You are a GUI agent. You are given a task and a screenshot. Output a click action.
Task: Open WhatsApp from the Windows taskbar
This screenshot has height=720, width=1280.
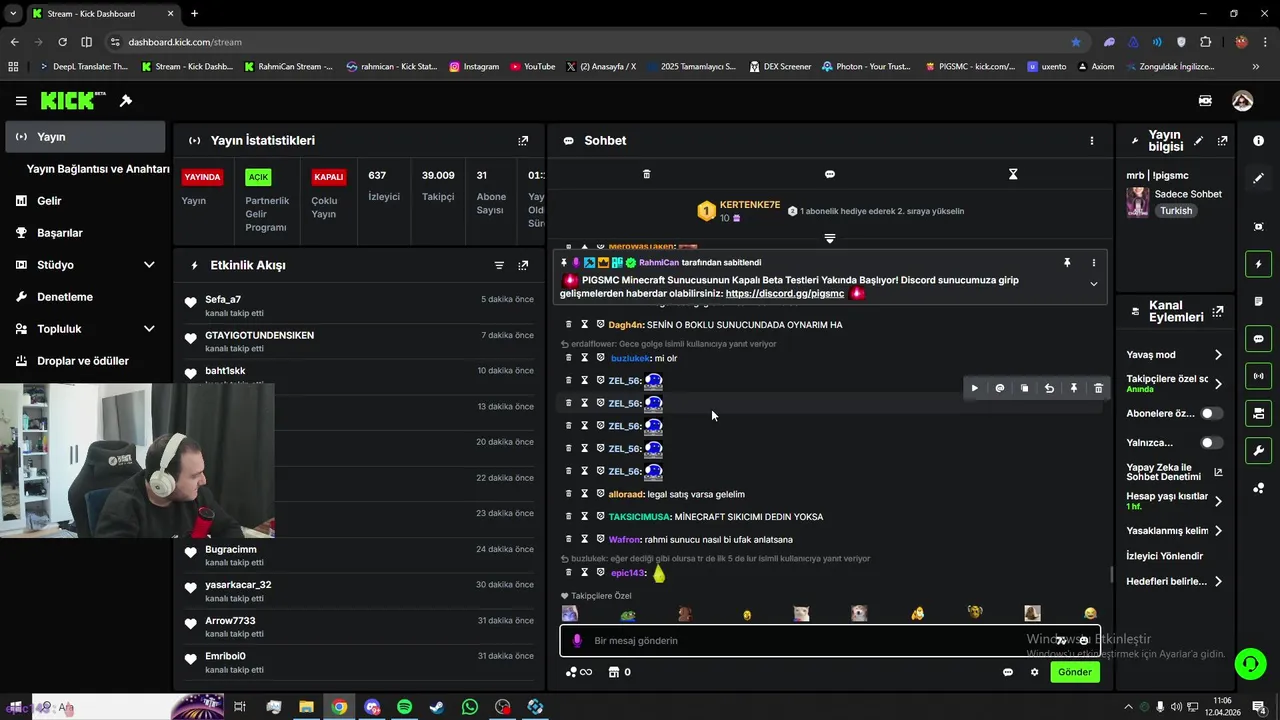click(x=470, y=707)
